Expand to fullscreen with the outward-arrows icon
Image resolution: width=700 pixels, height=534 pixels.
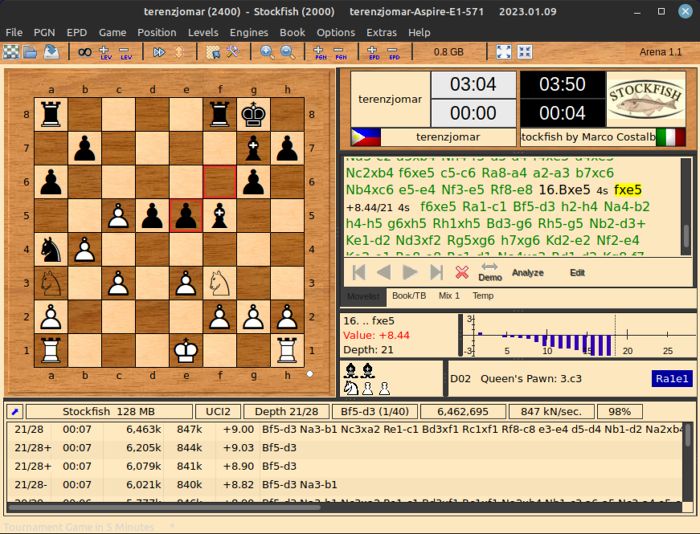coord(504,52)
